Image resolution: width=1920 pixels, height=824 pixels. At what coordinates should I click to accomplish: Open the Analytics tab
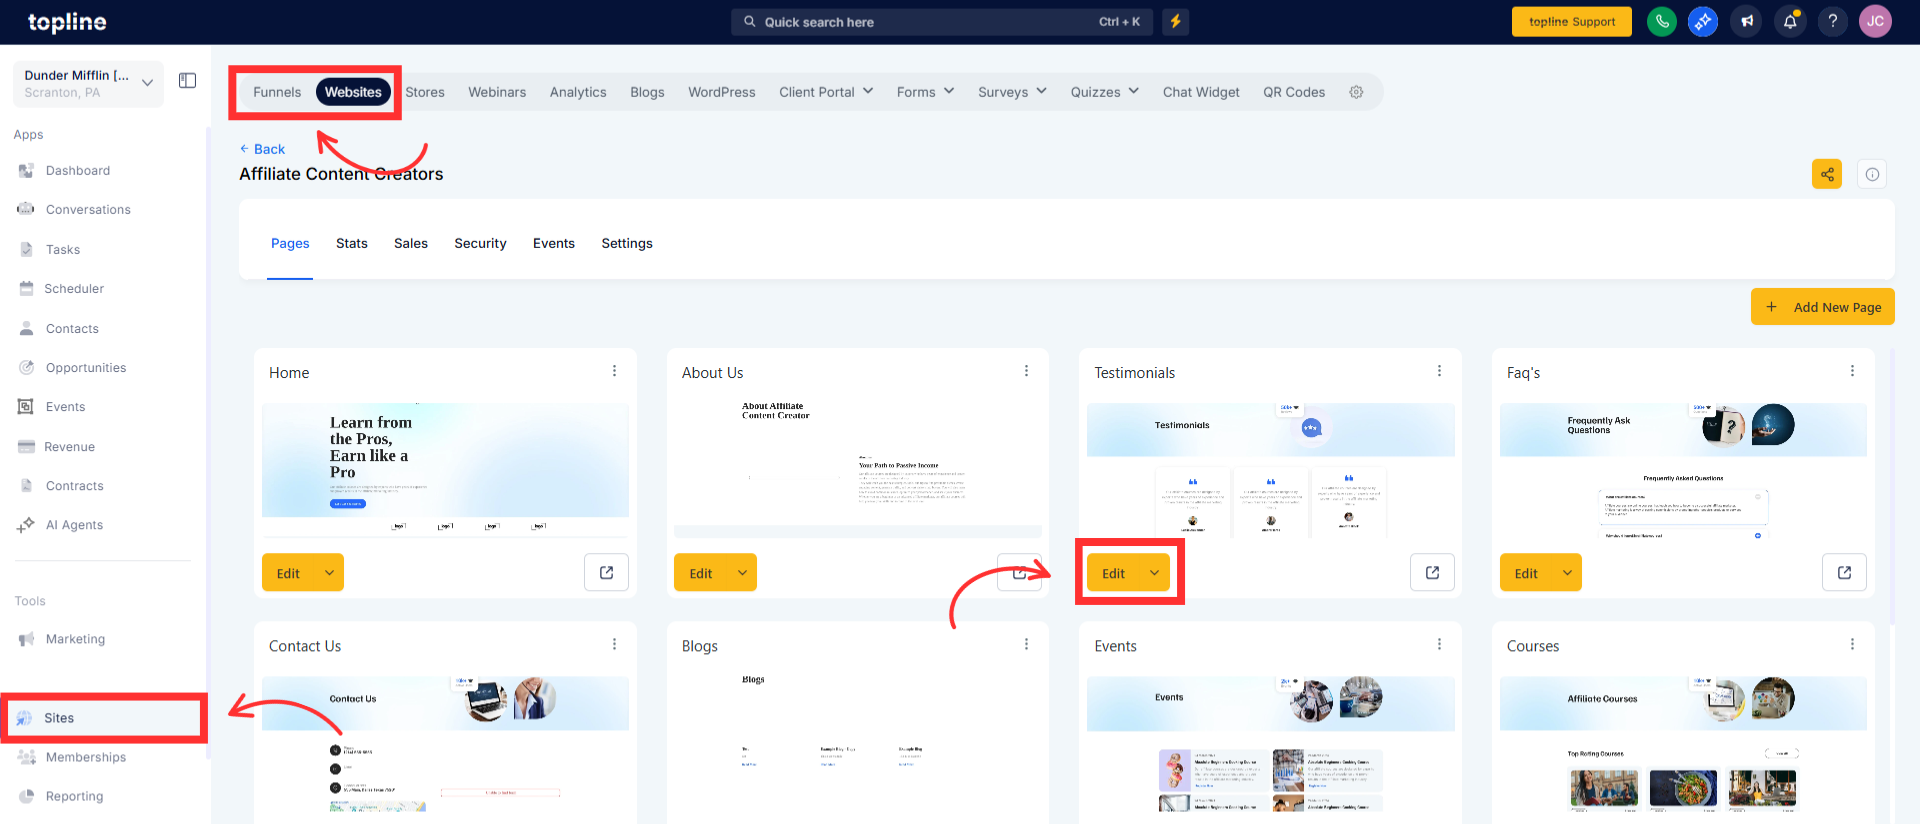coord(578,92)
